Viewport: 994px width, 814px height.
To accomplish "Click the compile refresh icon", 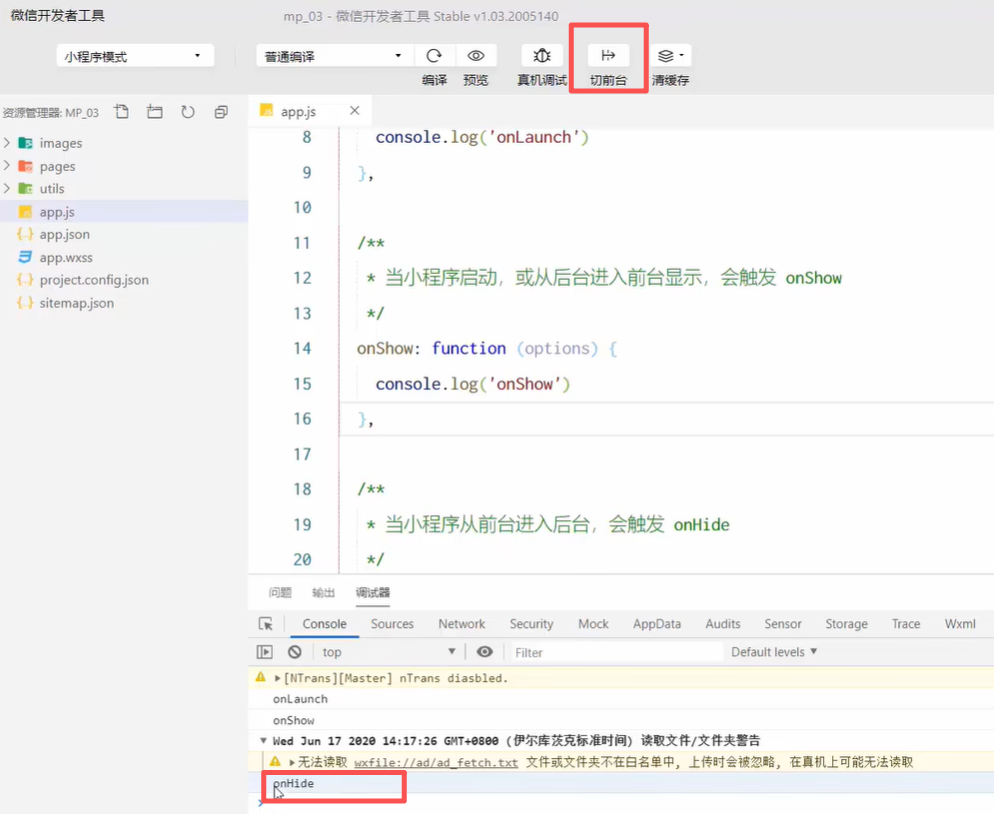I will (434, 56).
